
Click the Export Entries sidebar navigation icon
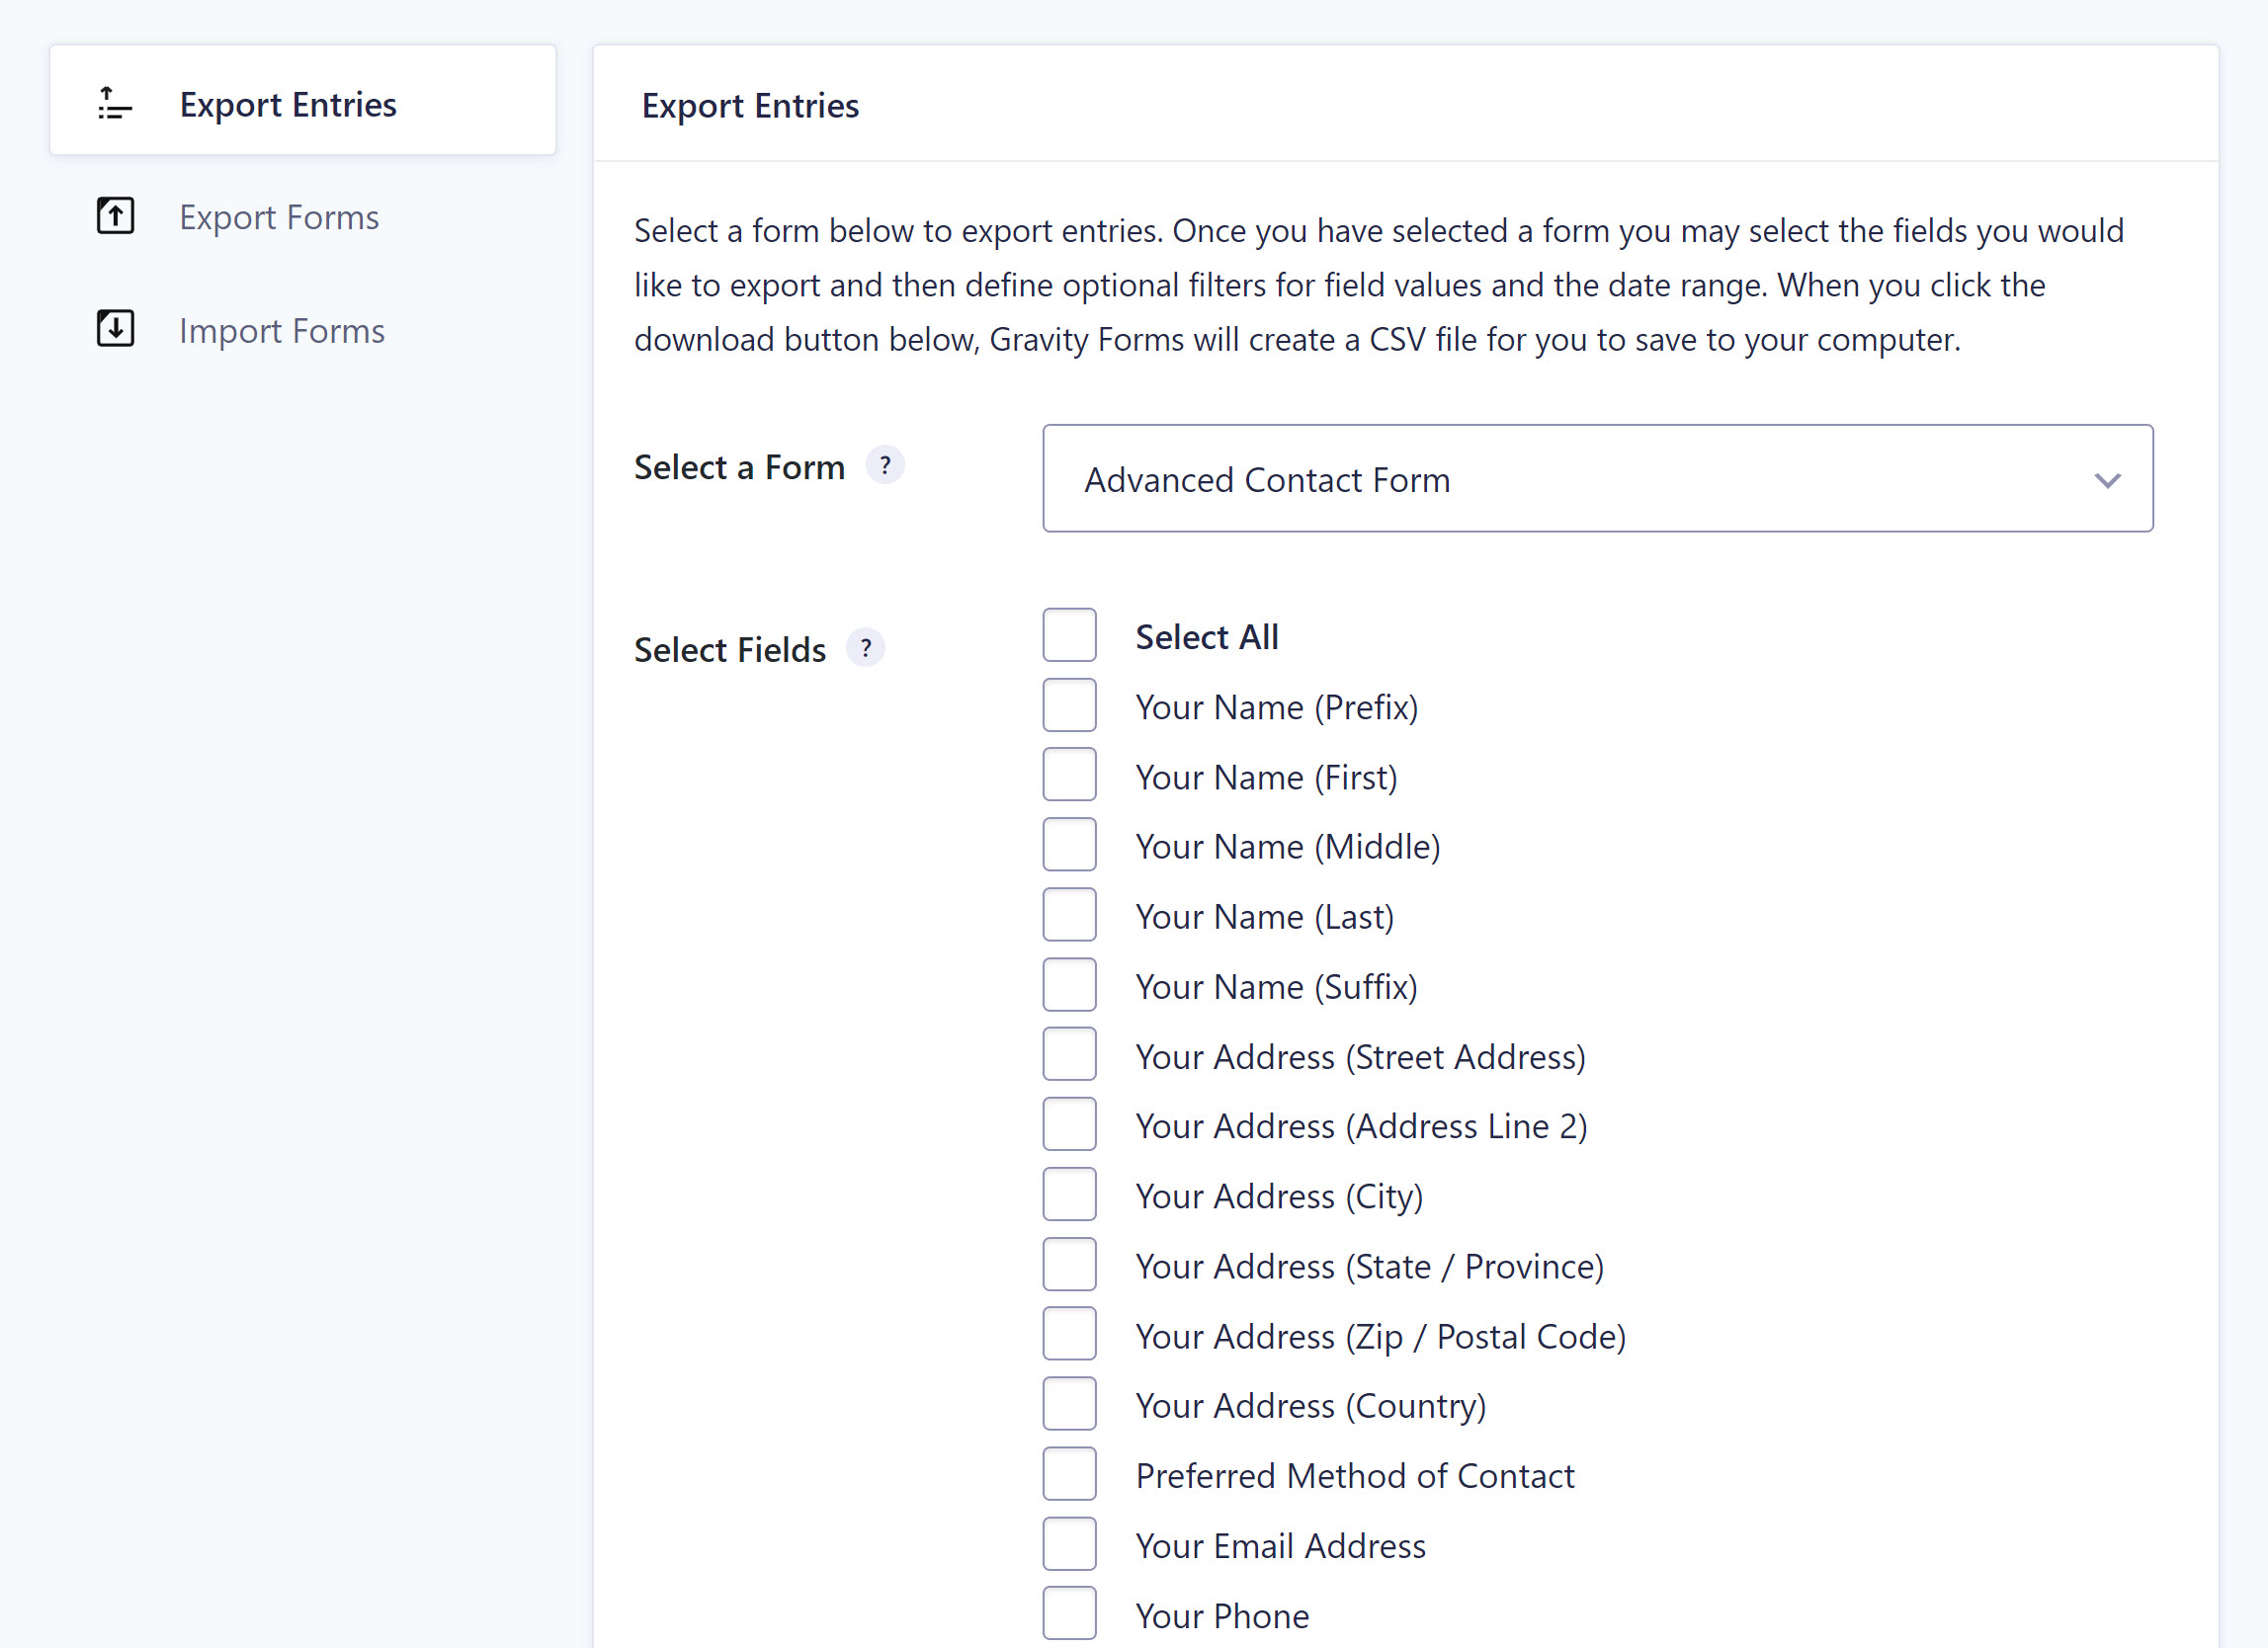[113, 102]
